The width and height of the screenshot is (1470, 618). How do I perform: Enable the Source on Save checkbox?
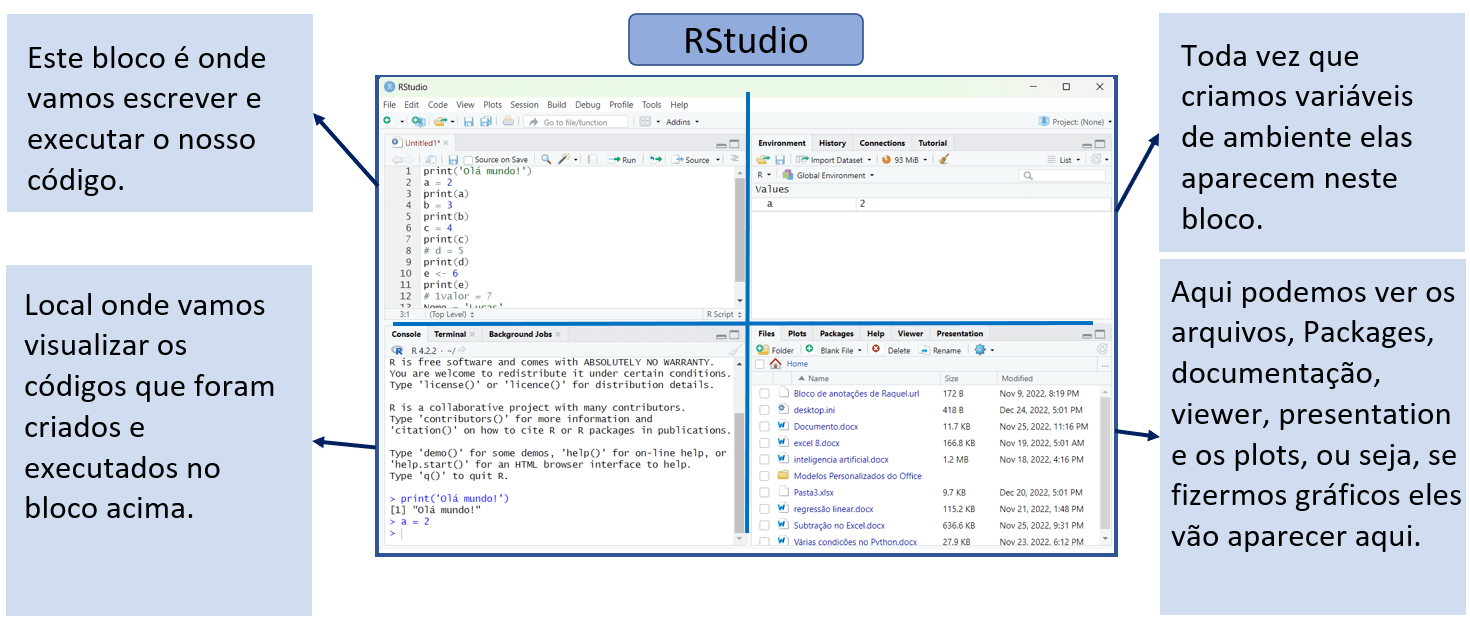coord(467,158)
